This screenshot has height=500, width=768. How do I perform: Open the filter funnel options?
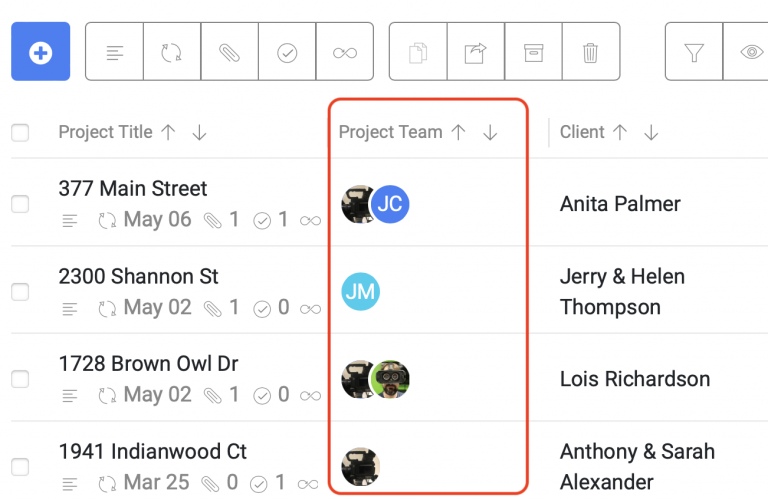(694, 52)
